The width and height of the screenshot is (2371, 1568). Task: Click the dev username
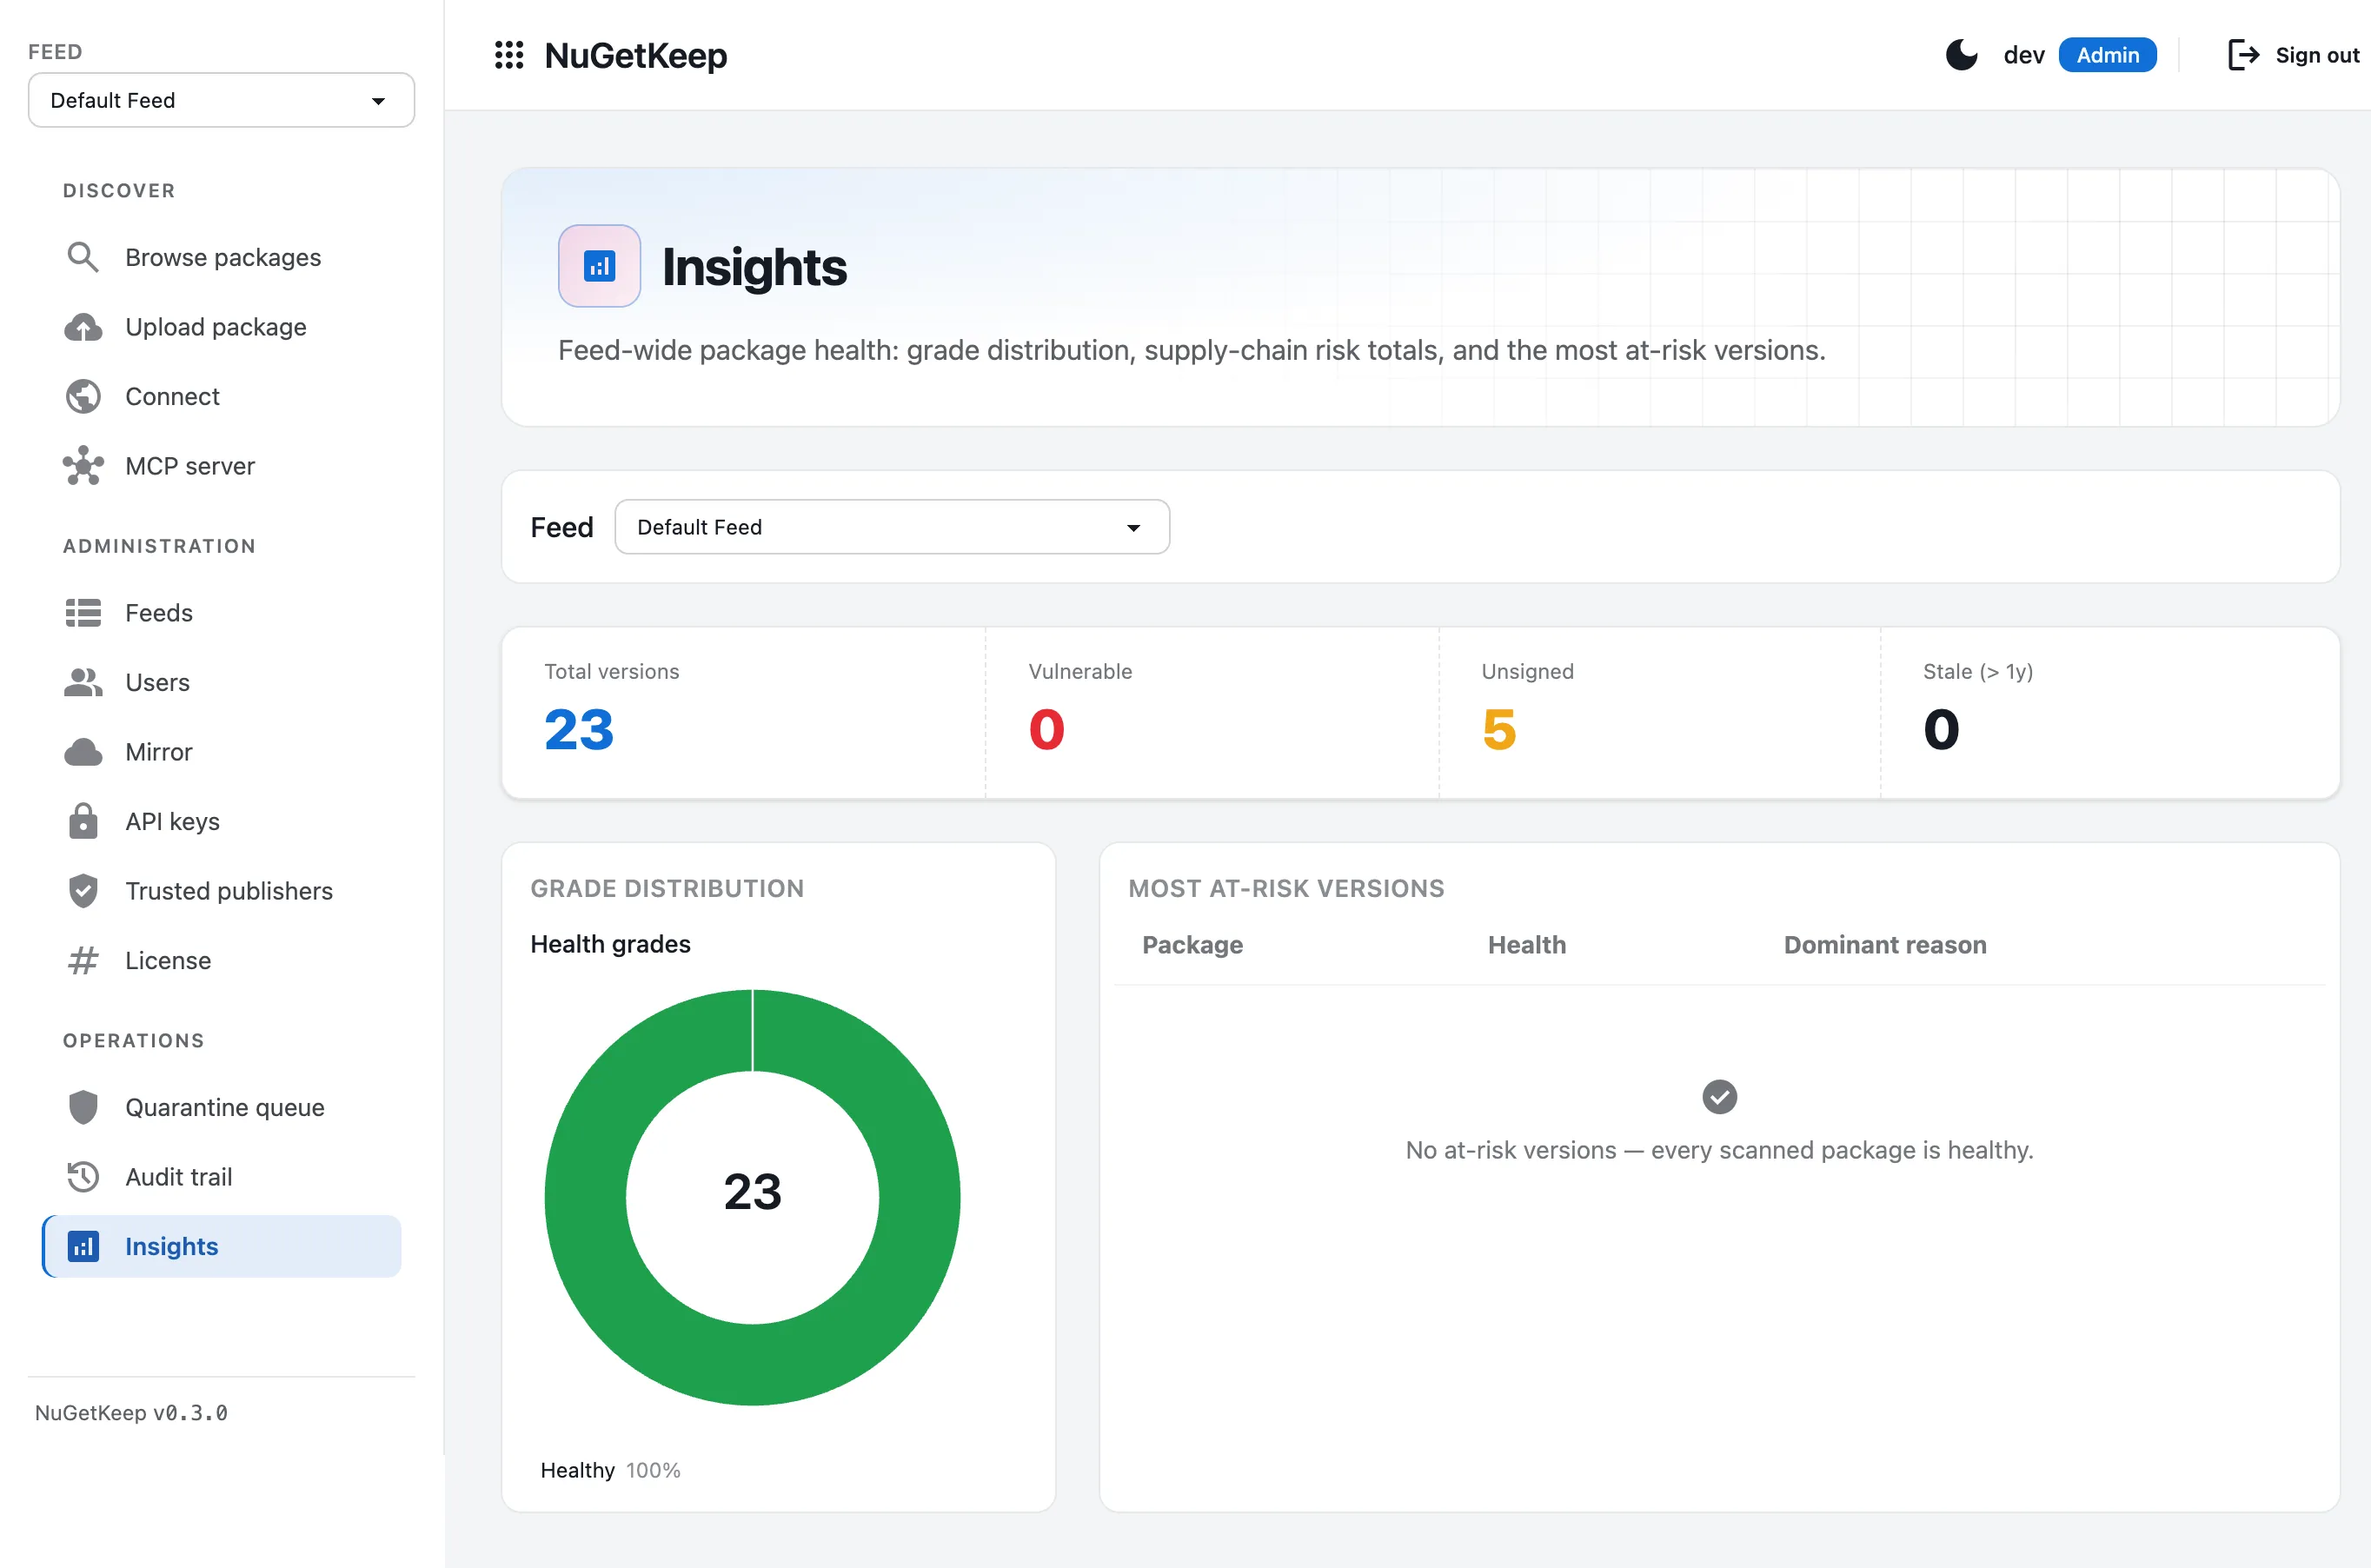(2024, 55)
